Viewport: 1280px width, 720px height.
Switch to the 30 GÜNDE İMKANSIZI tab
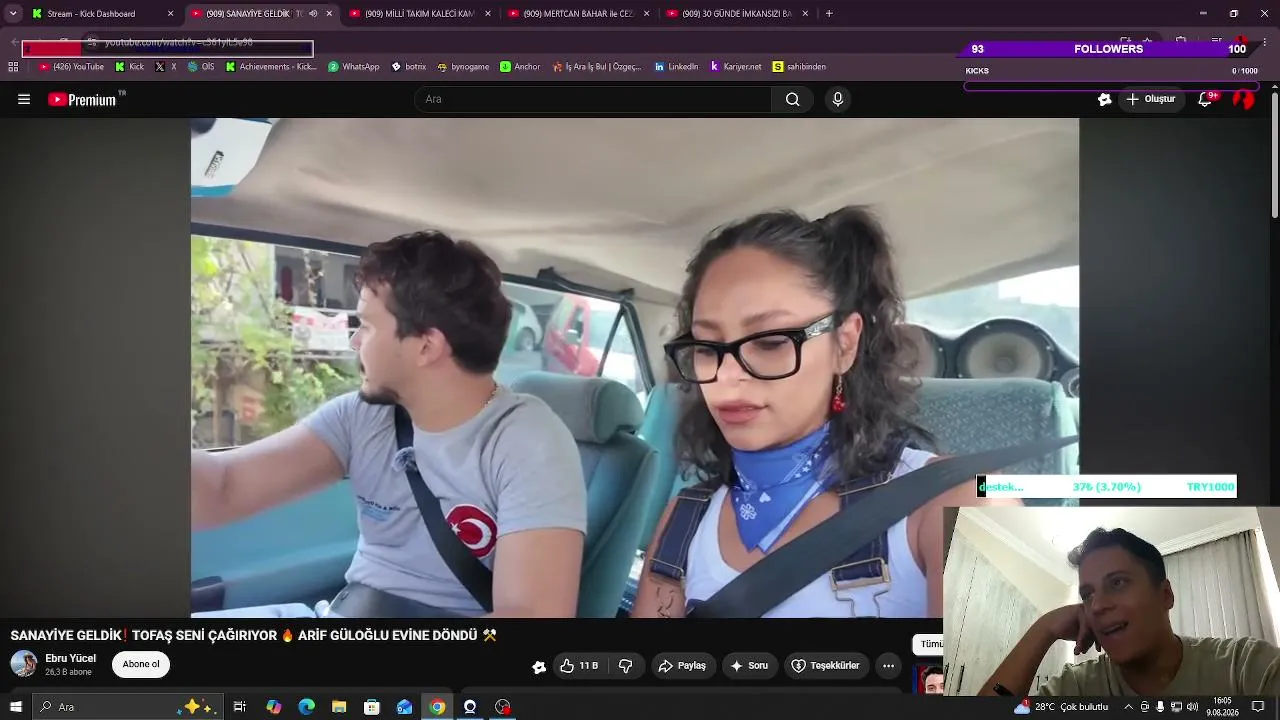pyautogui.click(x=737, y=14)
